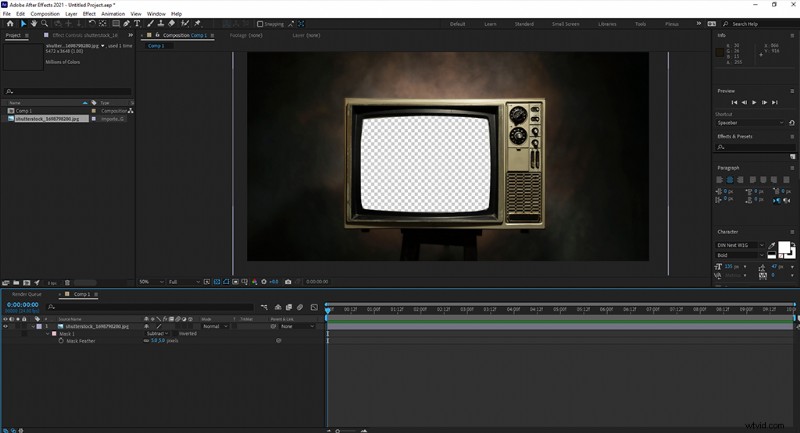Image resolution: width=800 pixels, height=433 pixels.
Task: Take a snapshot with camera icon
Action: [x=288, y=282]
